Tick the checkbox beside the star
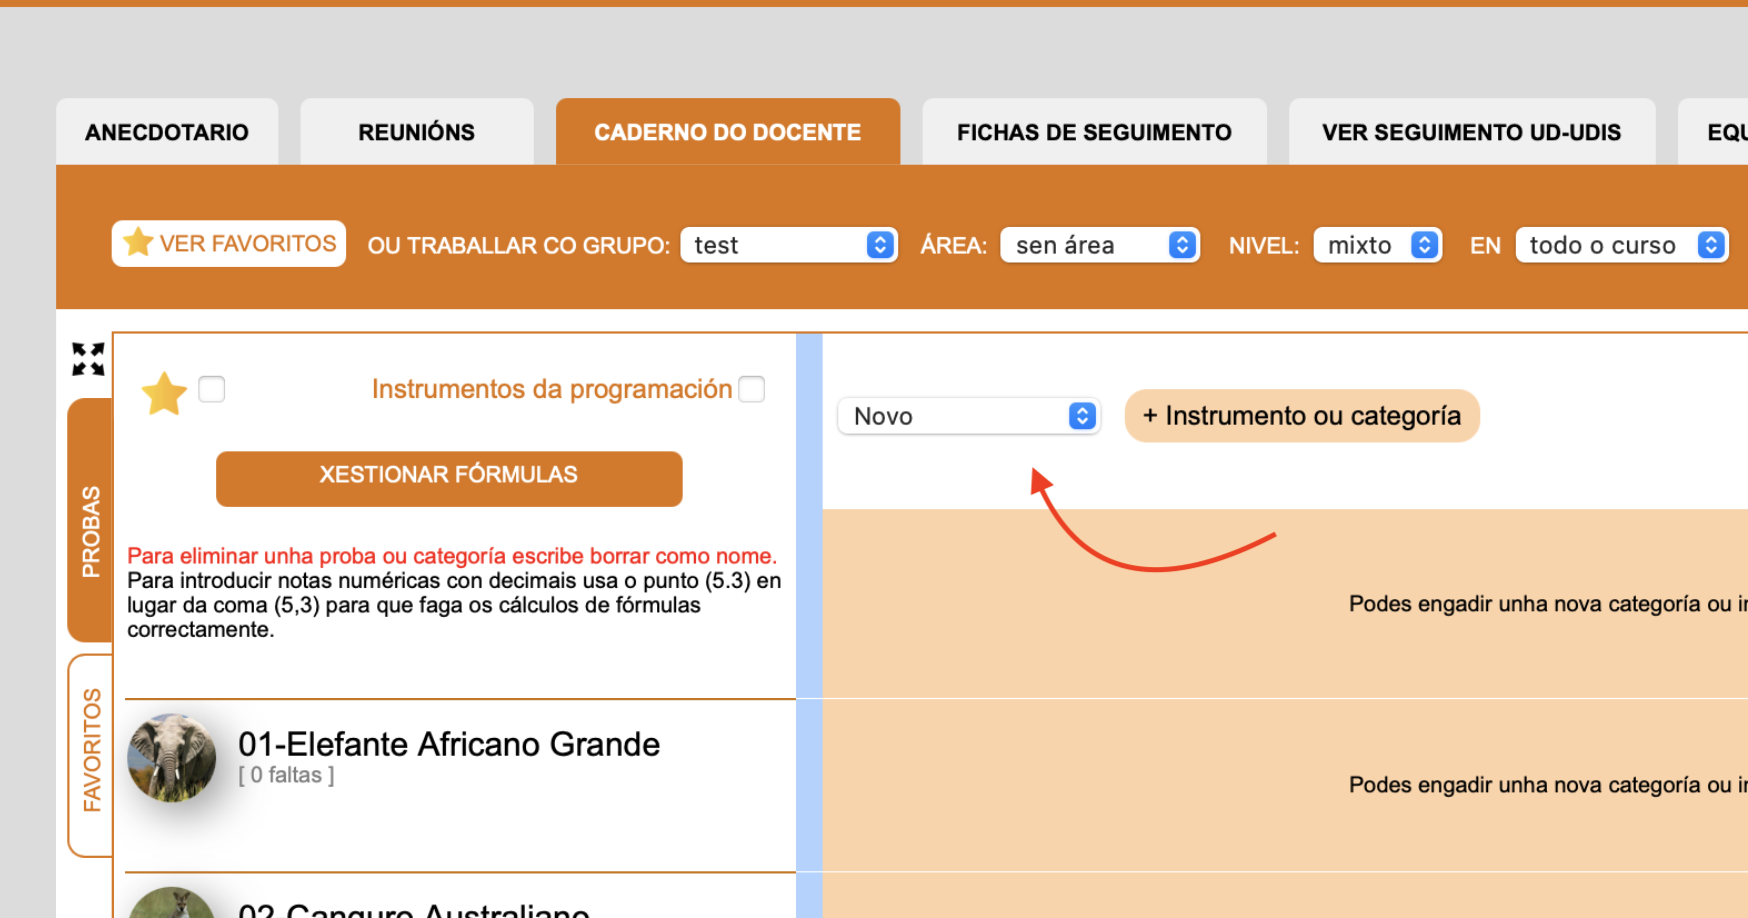The image size is (1748, 918). (x=212, y=389)
